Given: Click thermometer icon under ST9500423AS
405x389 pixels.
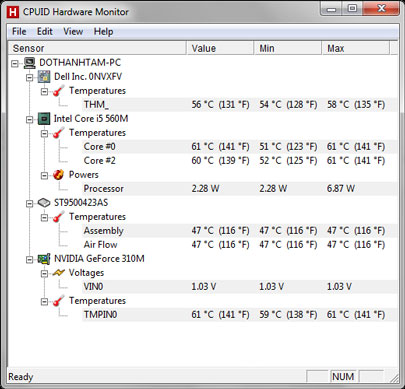Looking at the screenshot, I should [x=59, y=217].
